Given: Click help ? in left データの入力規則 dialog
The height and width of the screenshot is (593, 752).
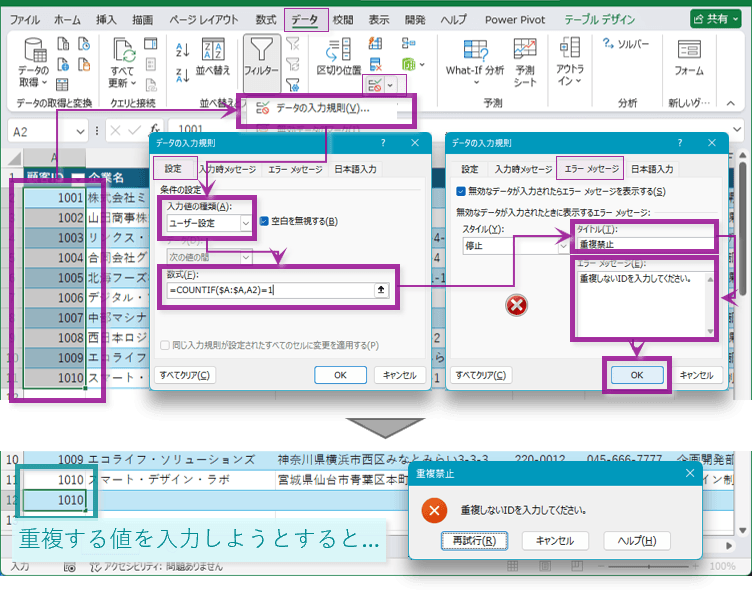Looking at the screenshot, I should [383, 143].
